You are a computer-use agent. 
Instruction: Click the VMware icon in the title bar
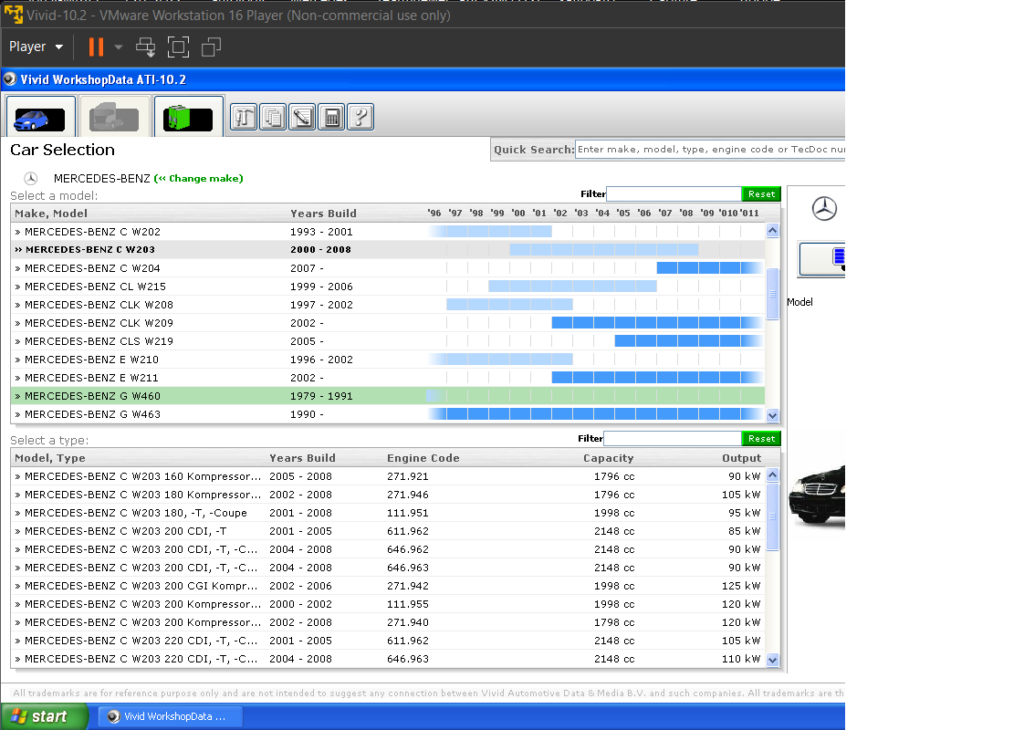click(13, 14)
